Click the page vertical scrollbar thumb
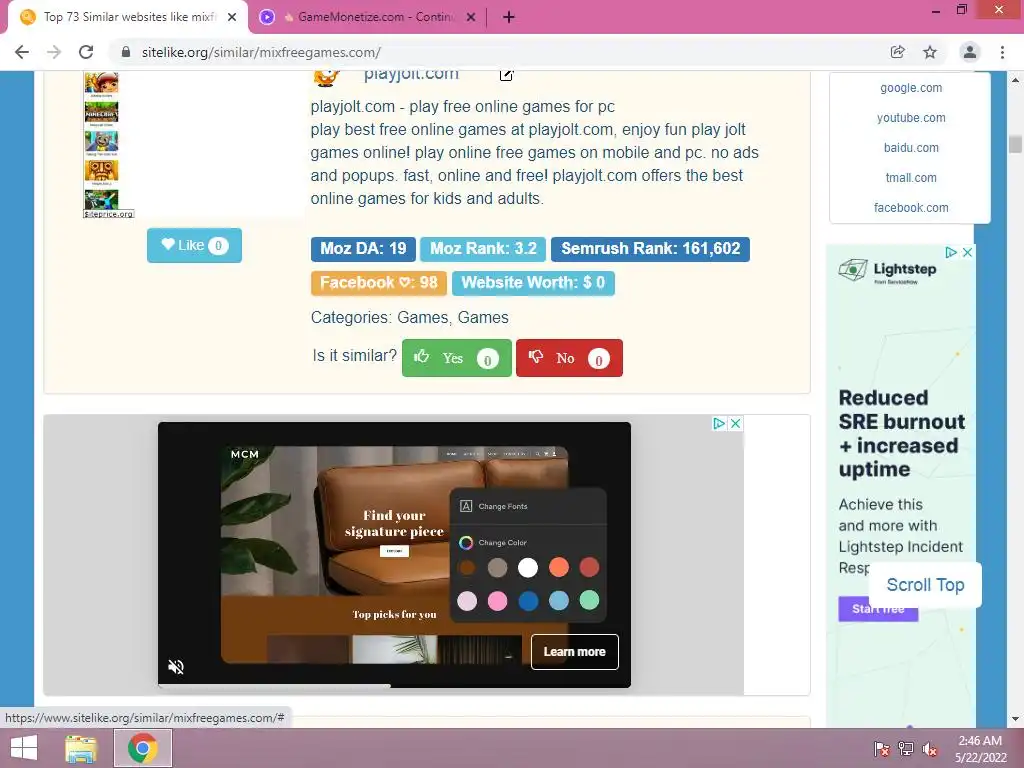Image resolution: width=1024 pixels, height=768 pixels. click(1015, 144)
